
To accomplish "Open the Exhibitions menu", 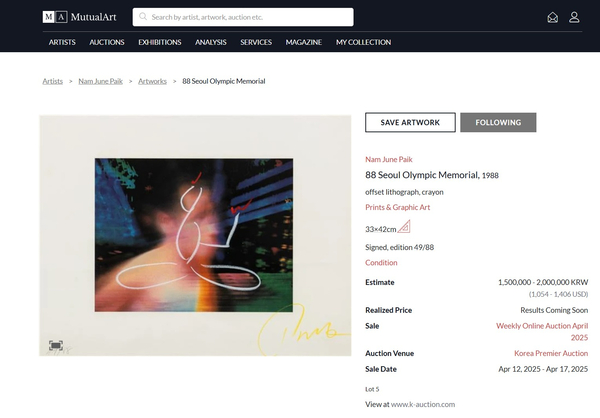I will 160,42.
